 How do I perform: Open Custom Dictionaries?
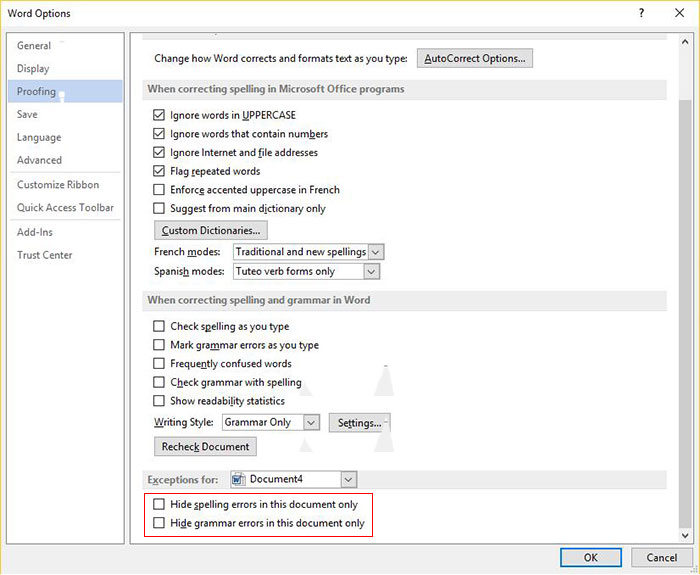(x=211, y=230)
